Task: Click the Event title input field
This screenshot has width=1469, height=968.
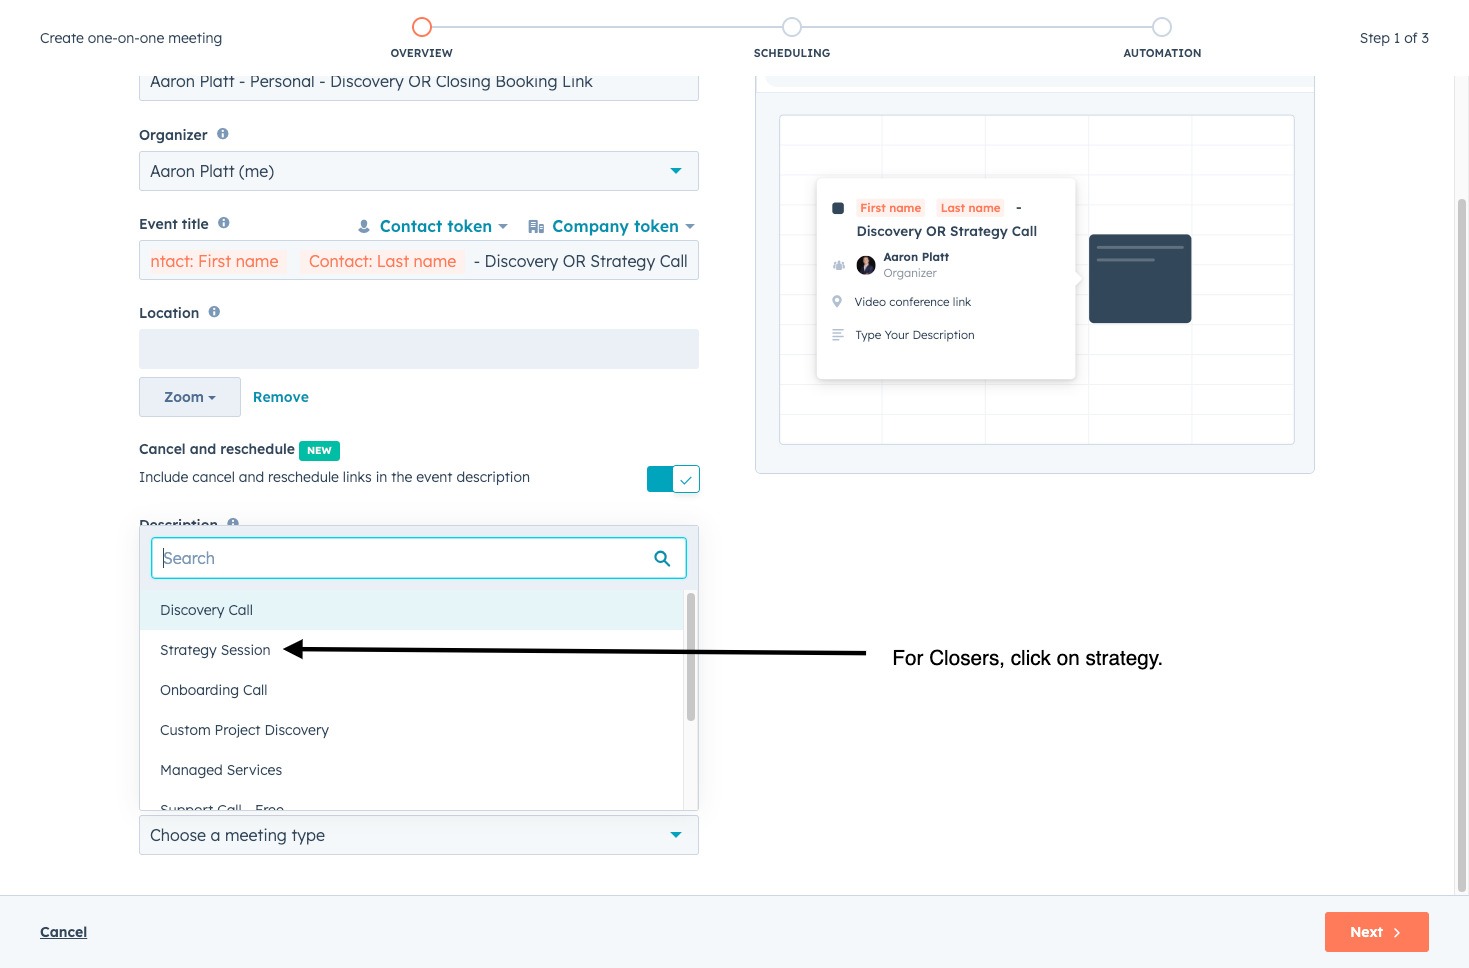Action: click(419, 260)
